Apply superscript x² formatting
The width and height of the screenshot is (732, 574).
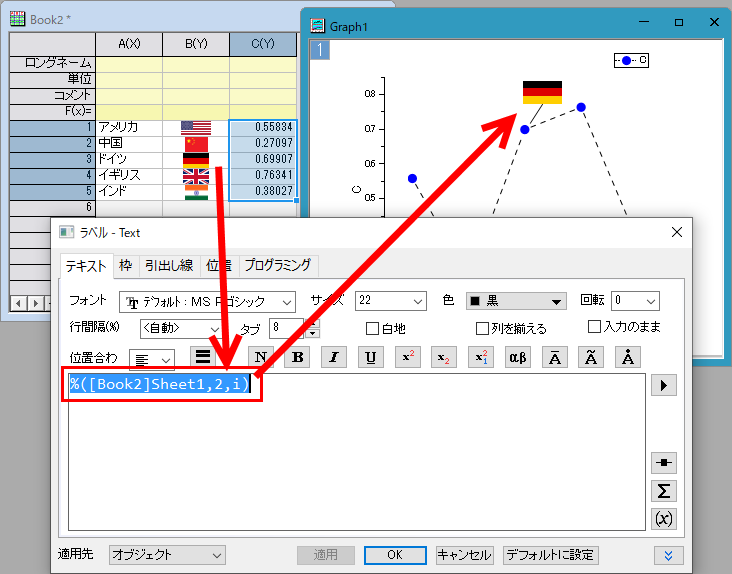tap(408, 357)
